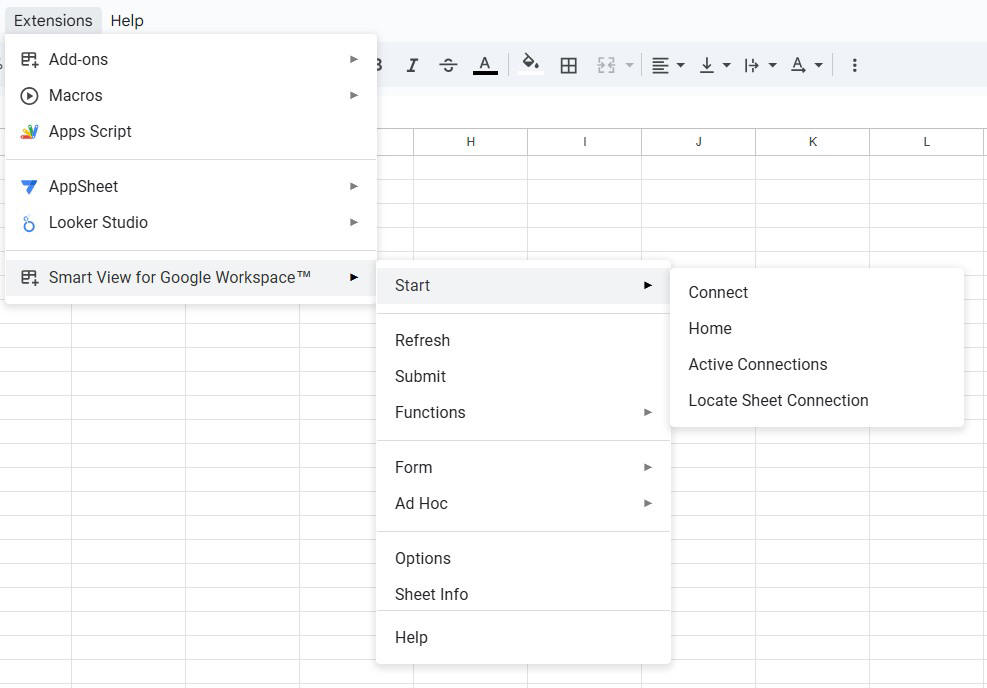987x688 pixels.
Task: Toggle bold formatting
Action: tap(377, 64)
